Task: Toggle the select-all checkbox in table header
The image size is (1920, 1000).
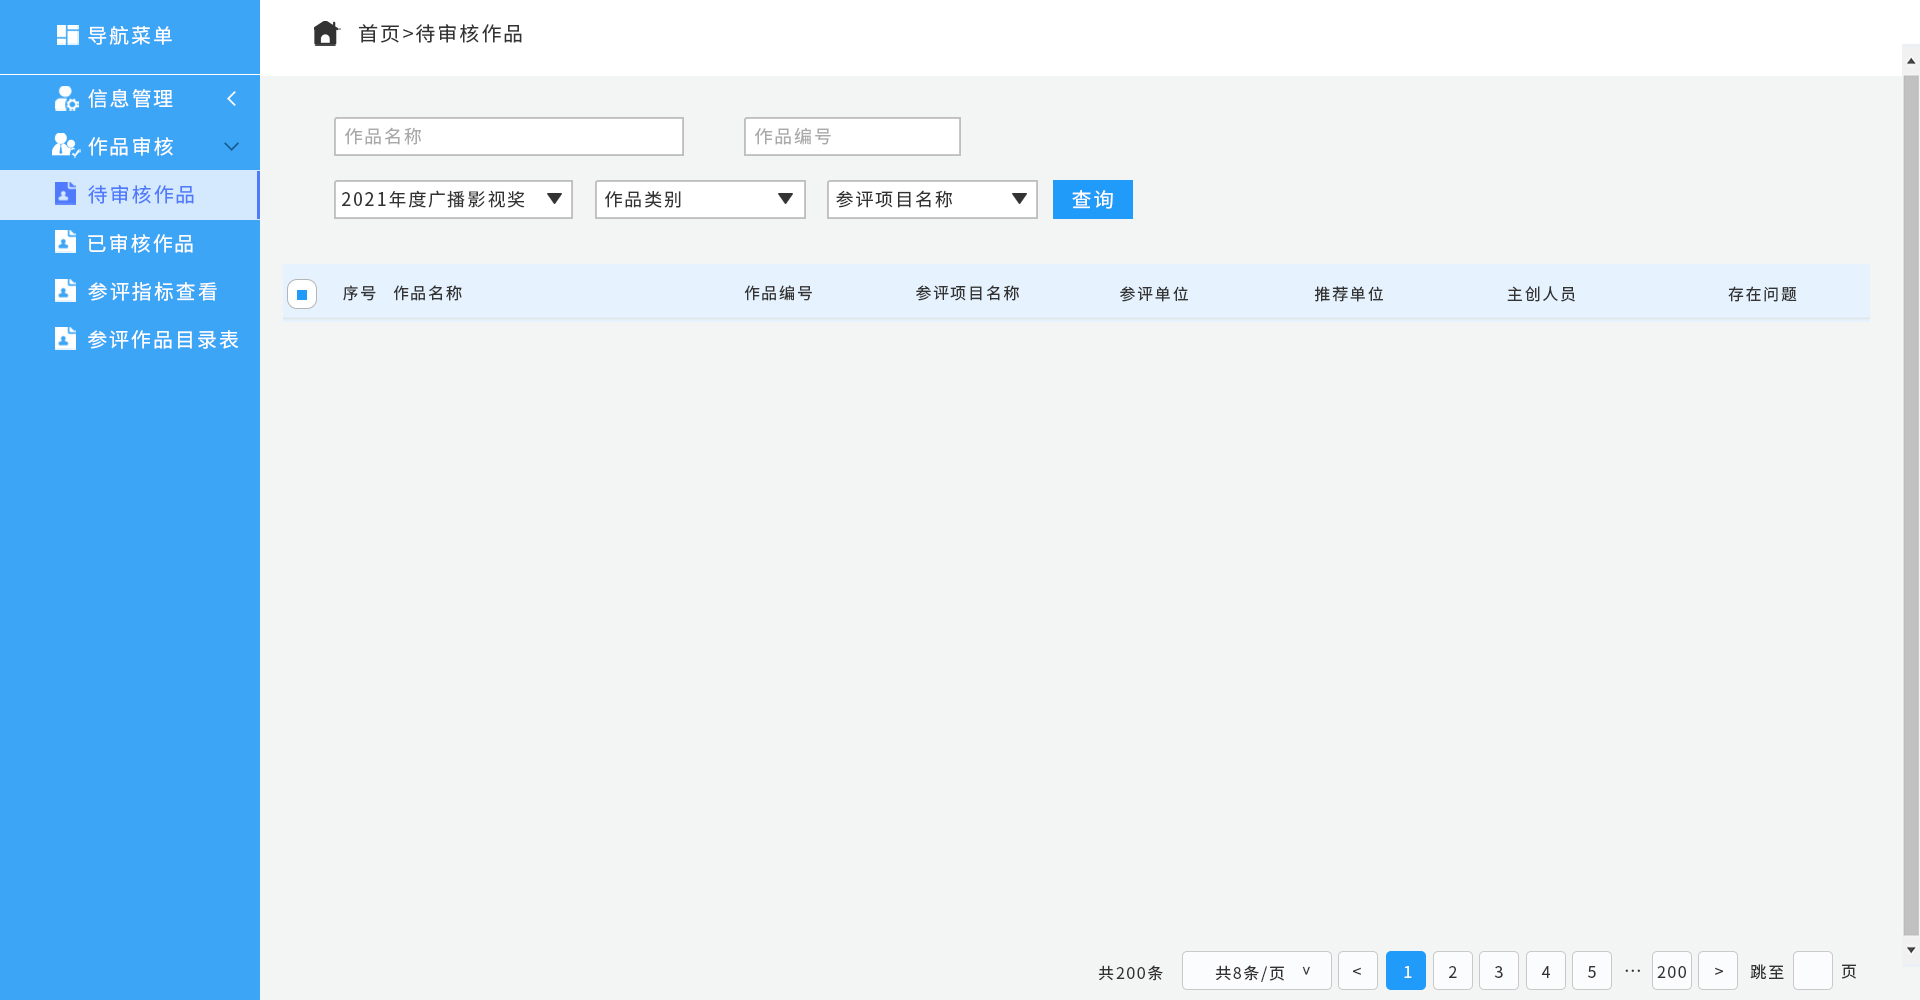Action: [302, 294]
